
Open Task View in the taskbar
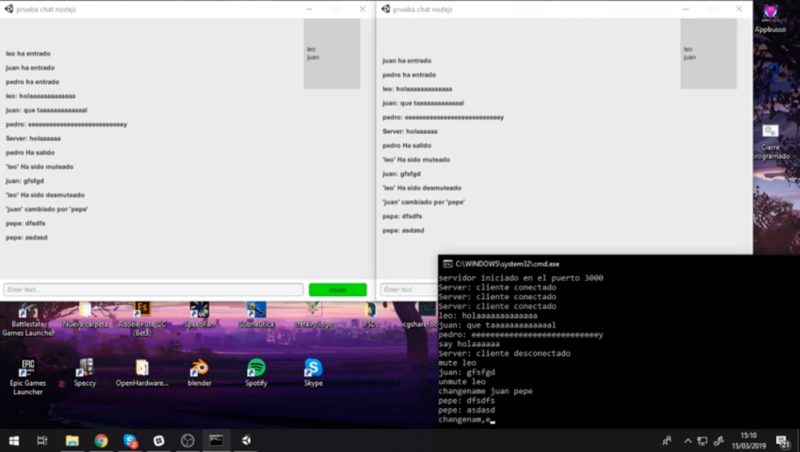click(43, 440)
